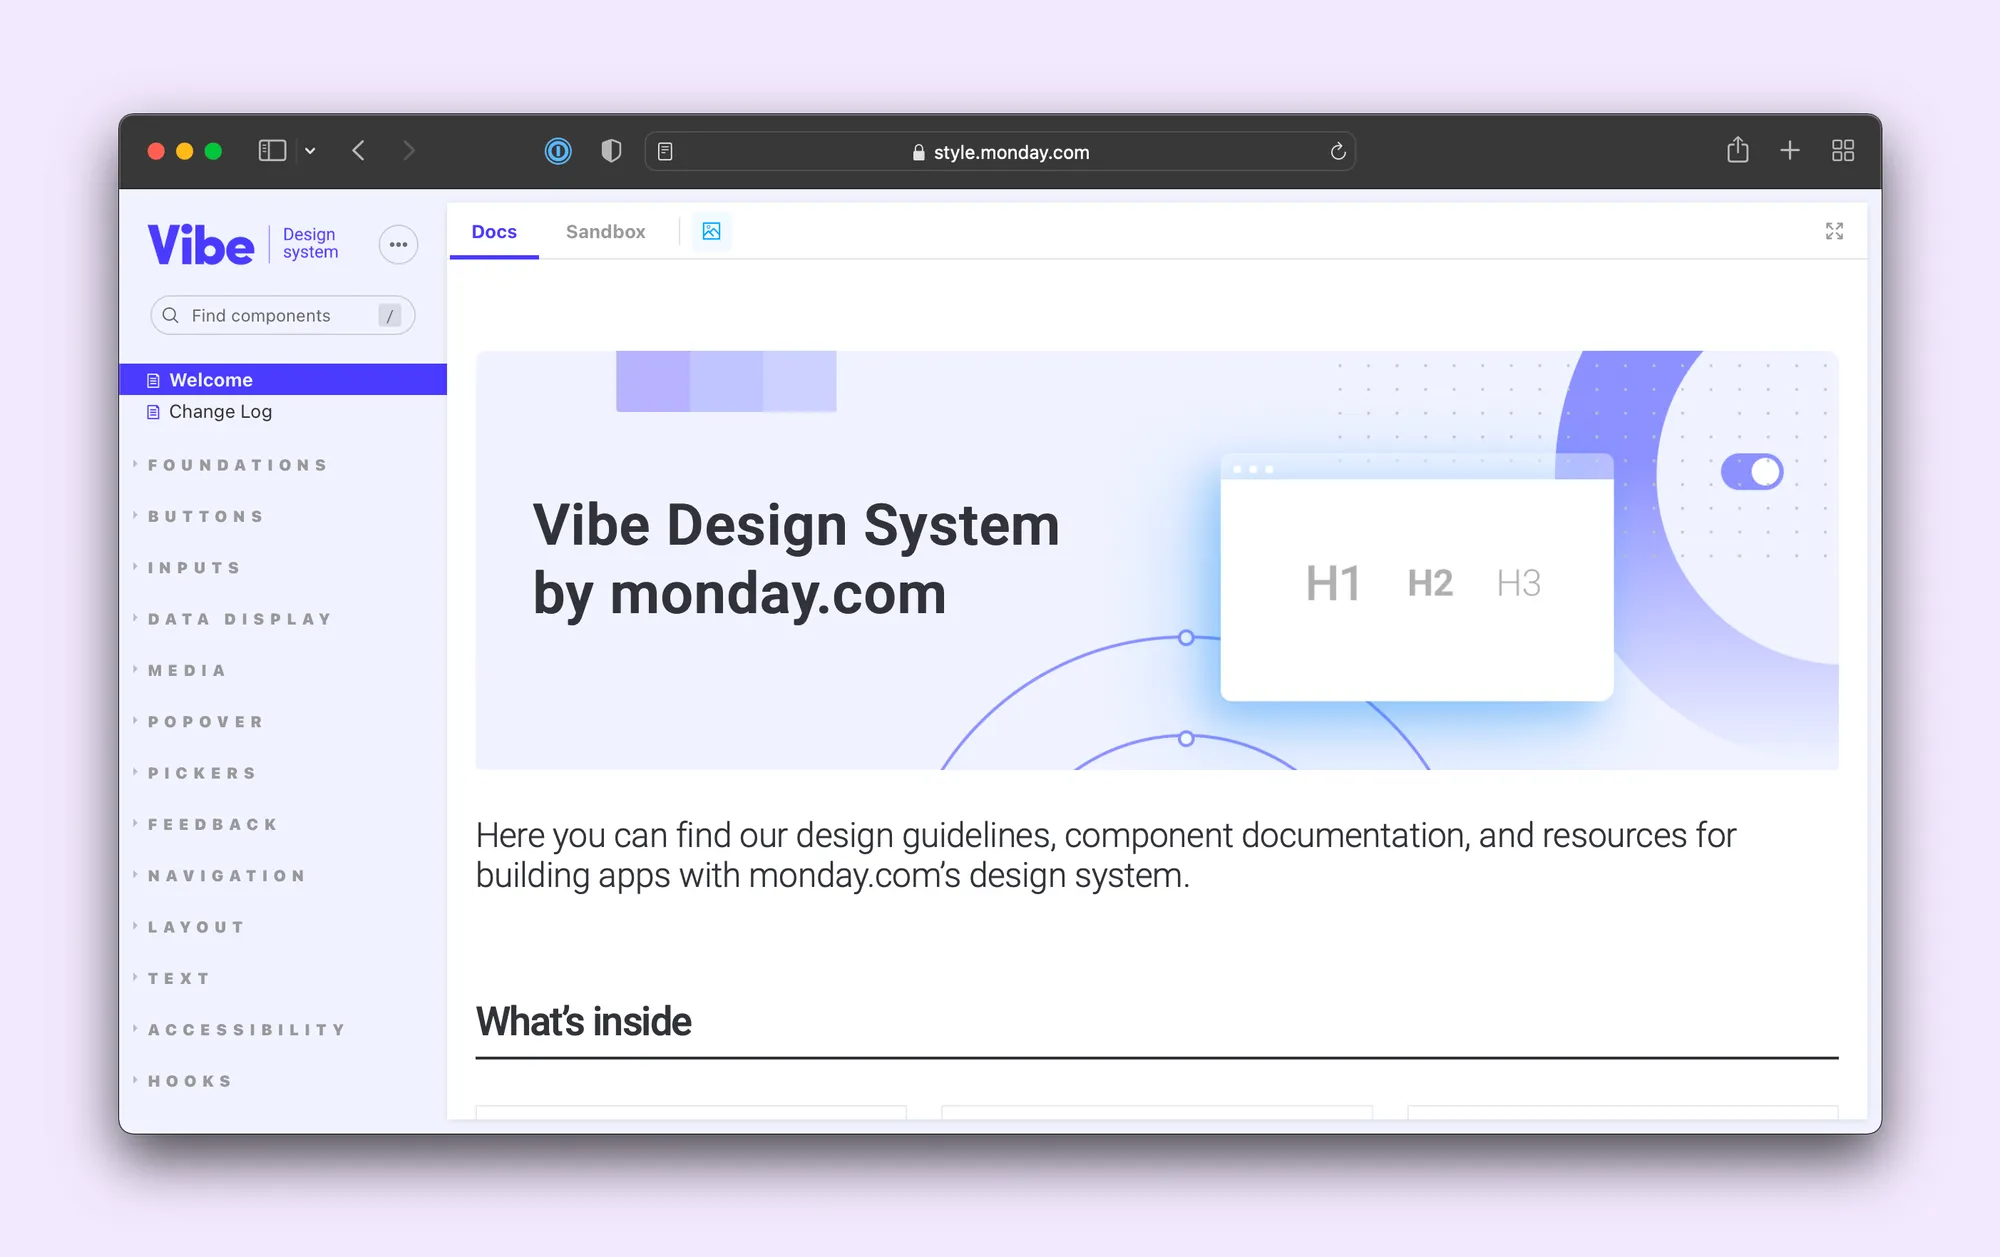Expand the Data Display section
Viewport: 2000px width, 1257px height.
click(240, 619)
